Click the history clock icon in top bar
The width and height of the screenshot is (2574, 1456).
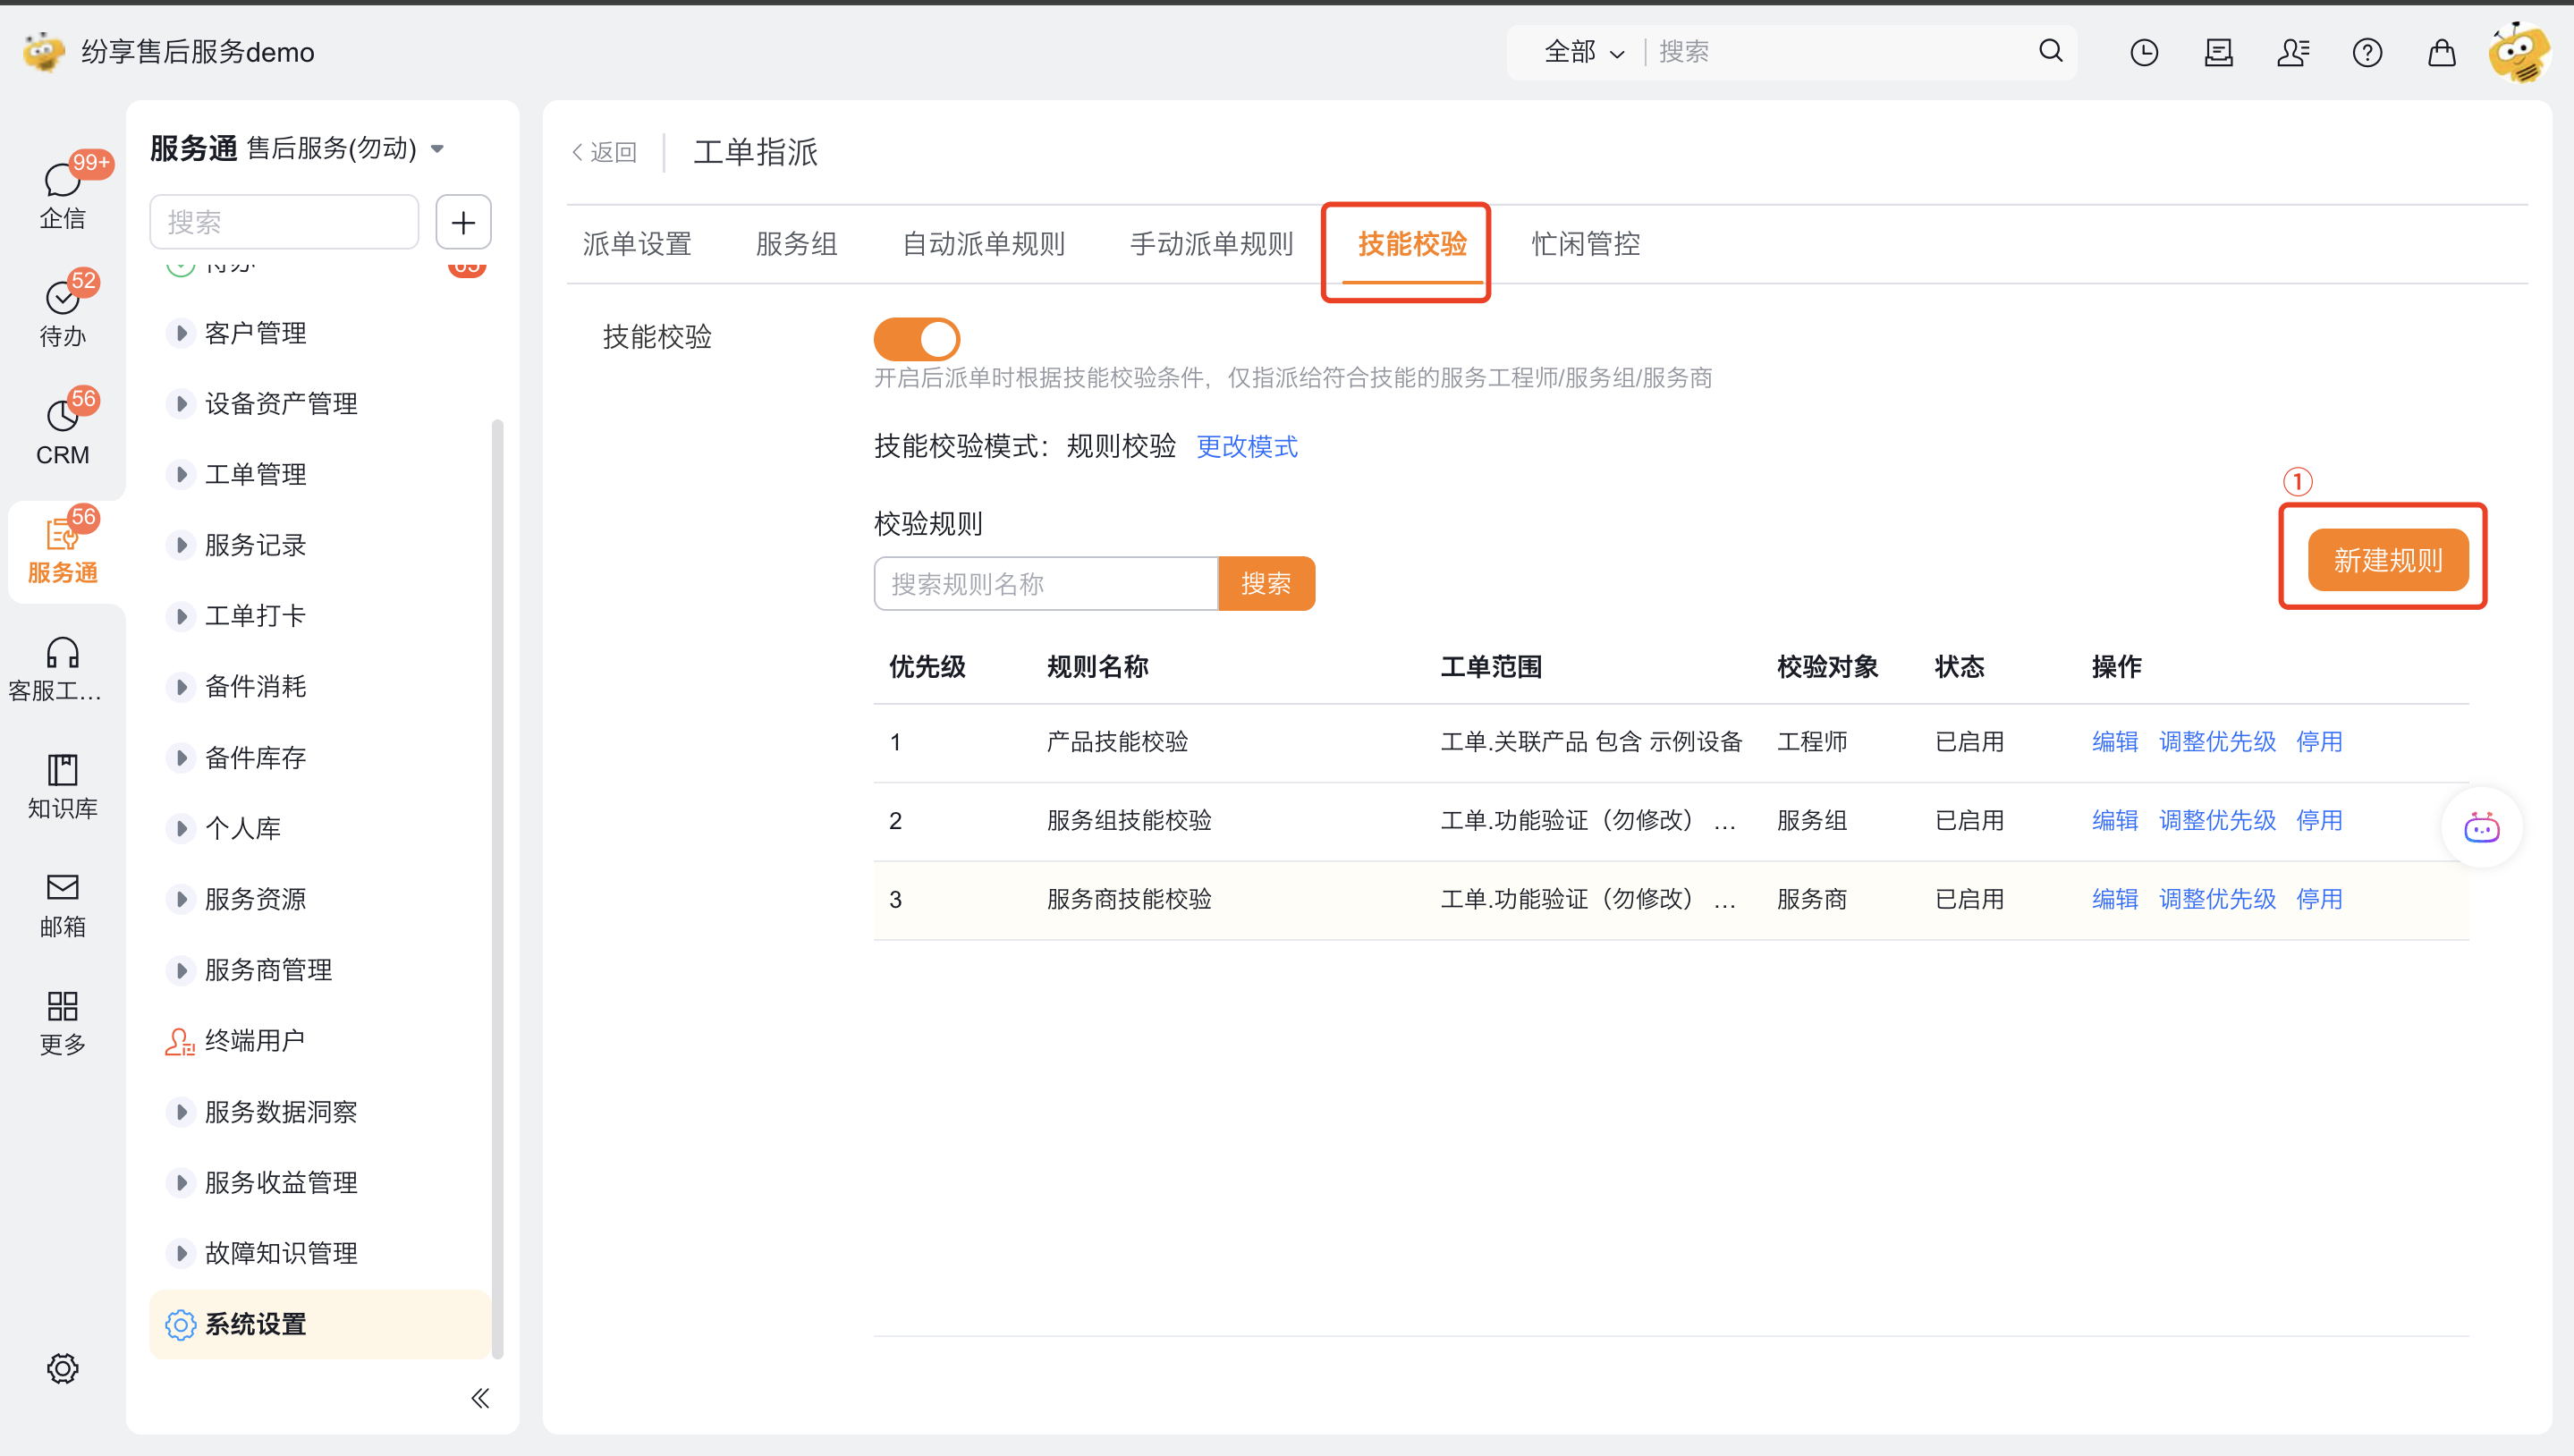click(2143, 52)
